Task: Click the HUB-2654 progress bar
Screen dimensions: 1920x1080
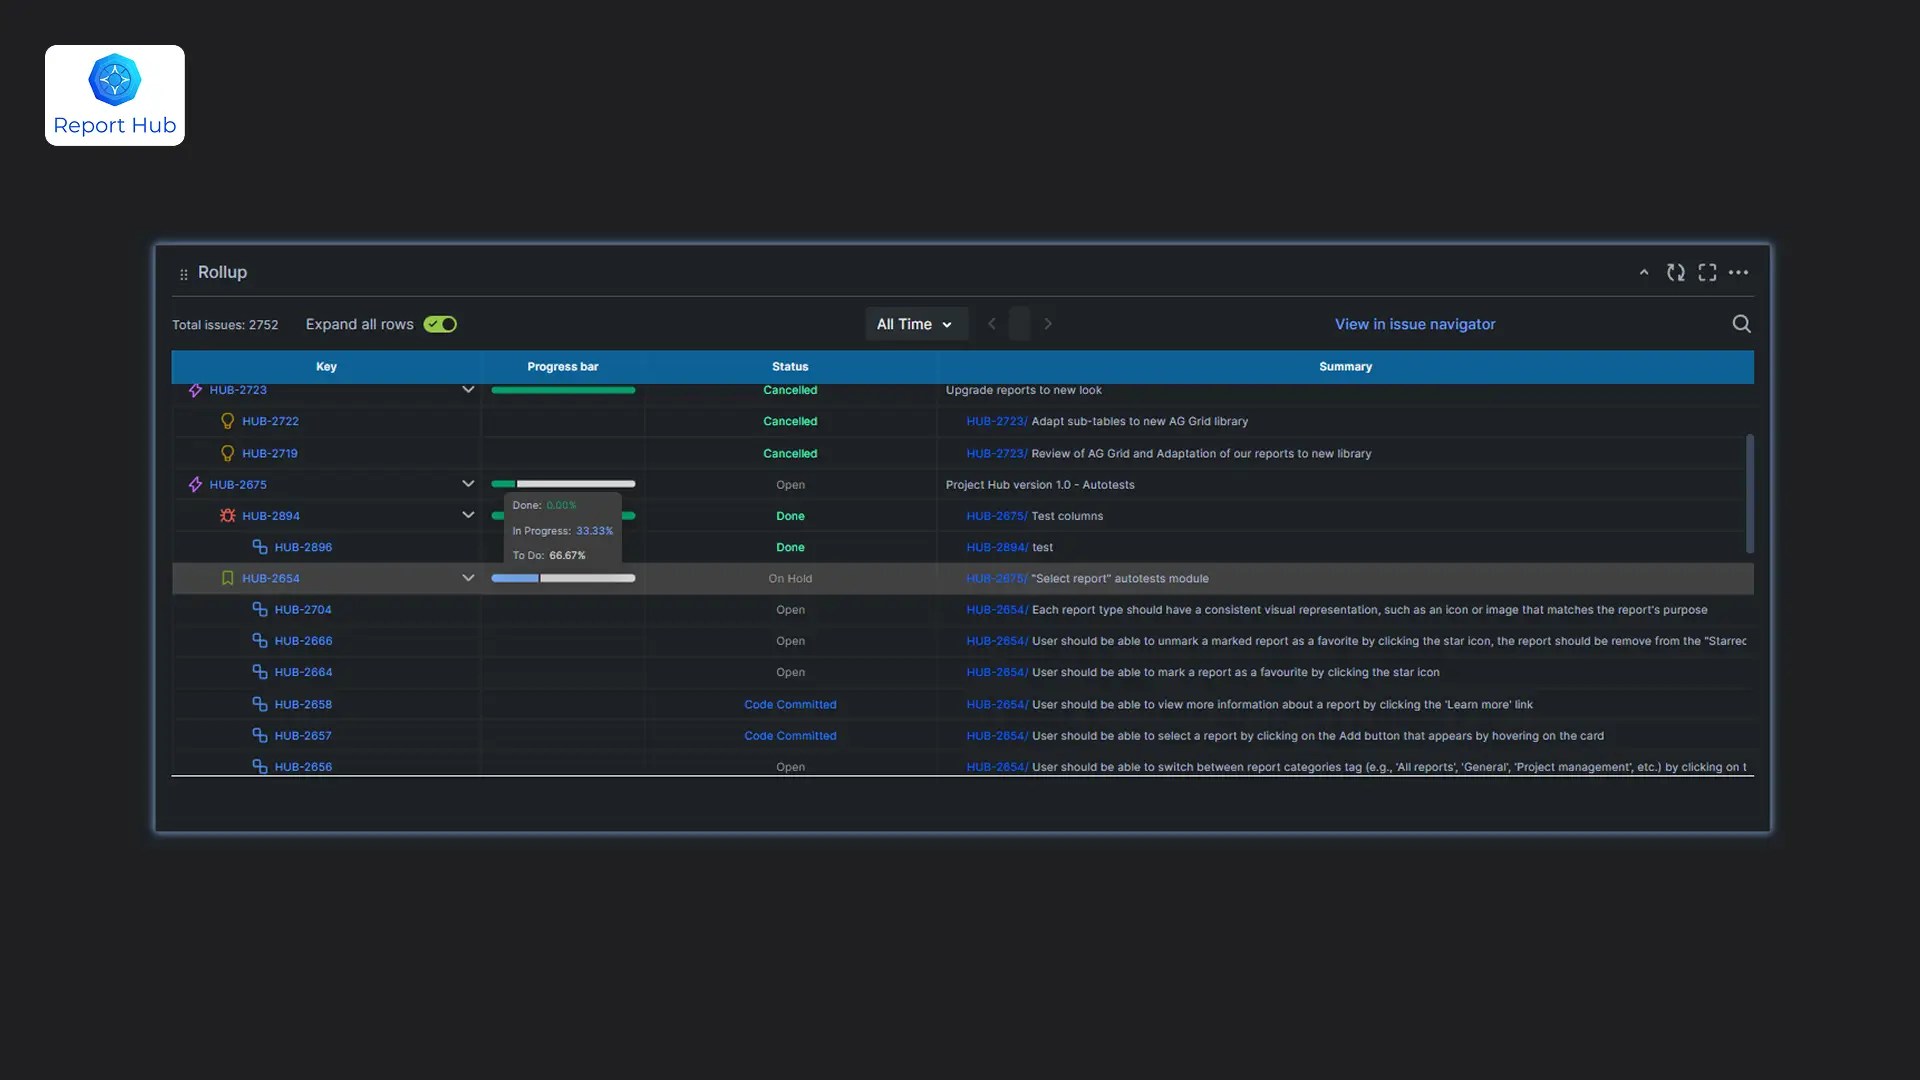Action: coord(563,578)
